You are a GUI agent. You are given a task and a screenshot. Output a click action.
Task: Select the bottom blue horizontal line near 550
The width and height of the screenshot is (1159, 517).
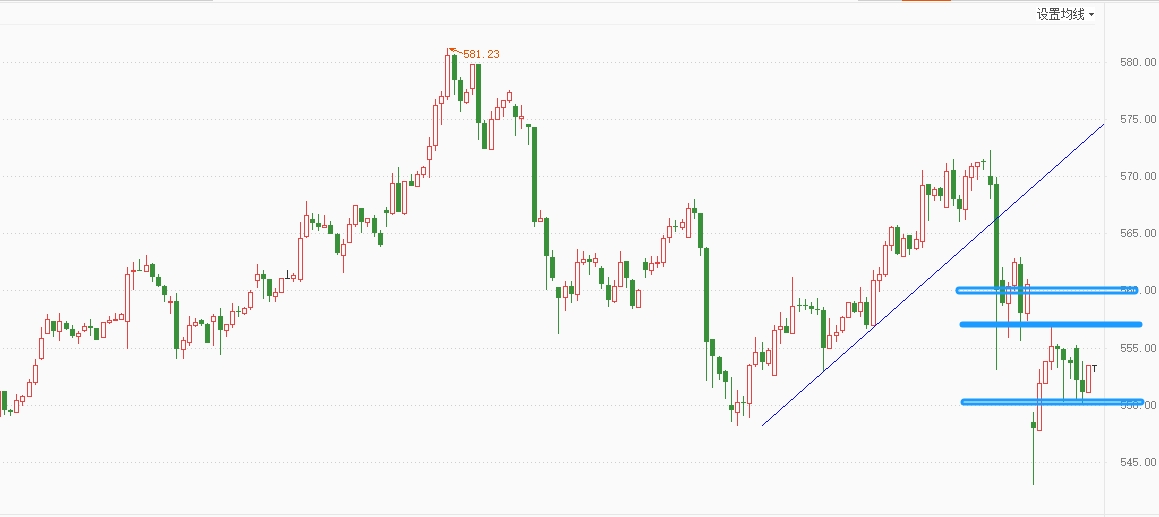coord(1052,402)
